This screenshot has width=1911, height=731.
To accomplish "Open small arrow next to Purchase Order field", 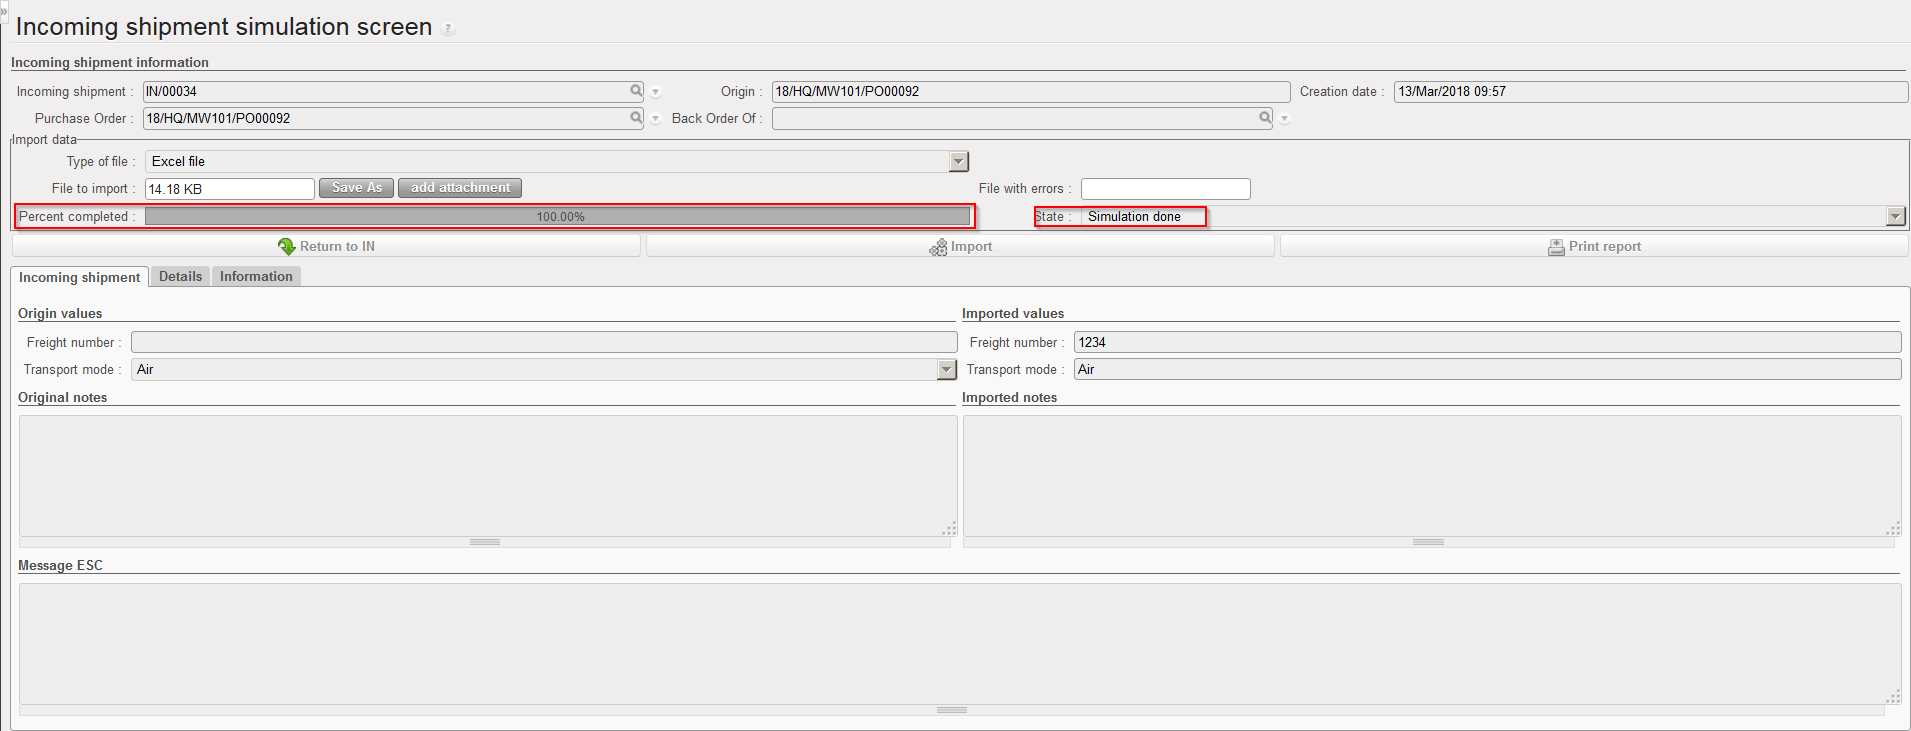I will [656, 119].
